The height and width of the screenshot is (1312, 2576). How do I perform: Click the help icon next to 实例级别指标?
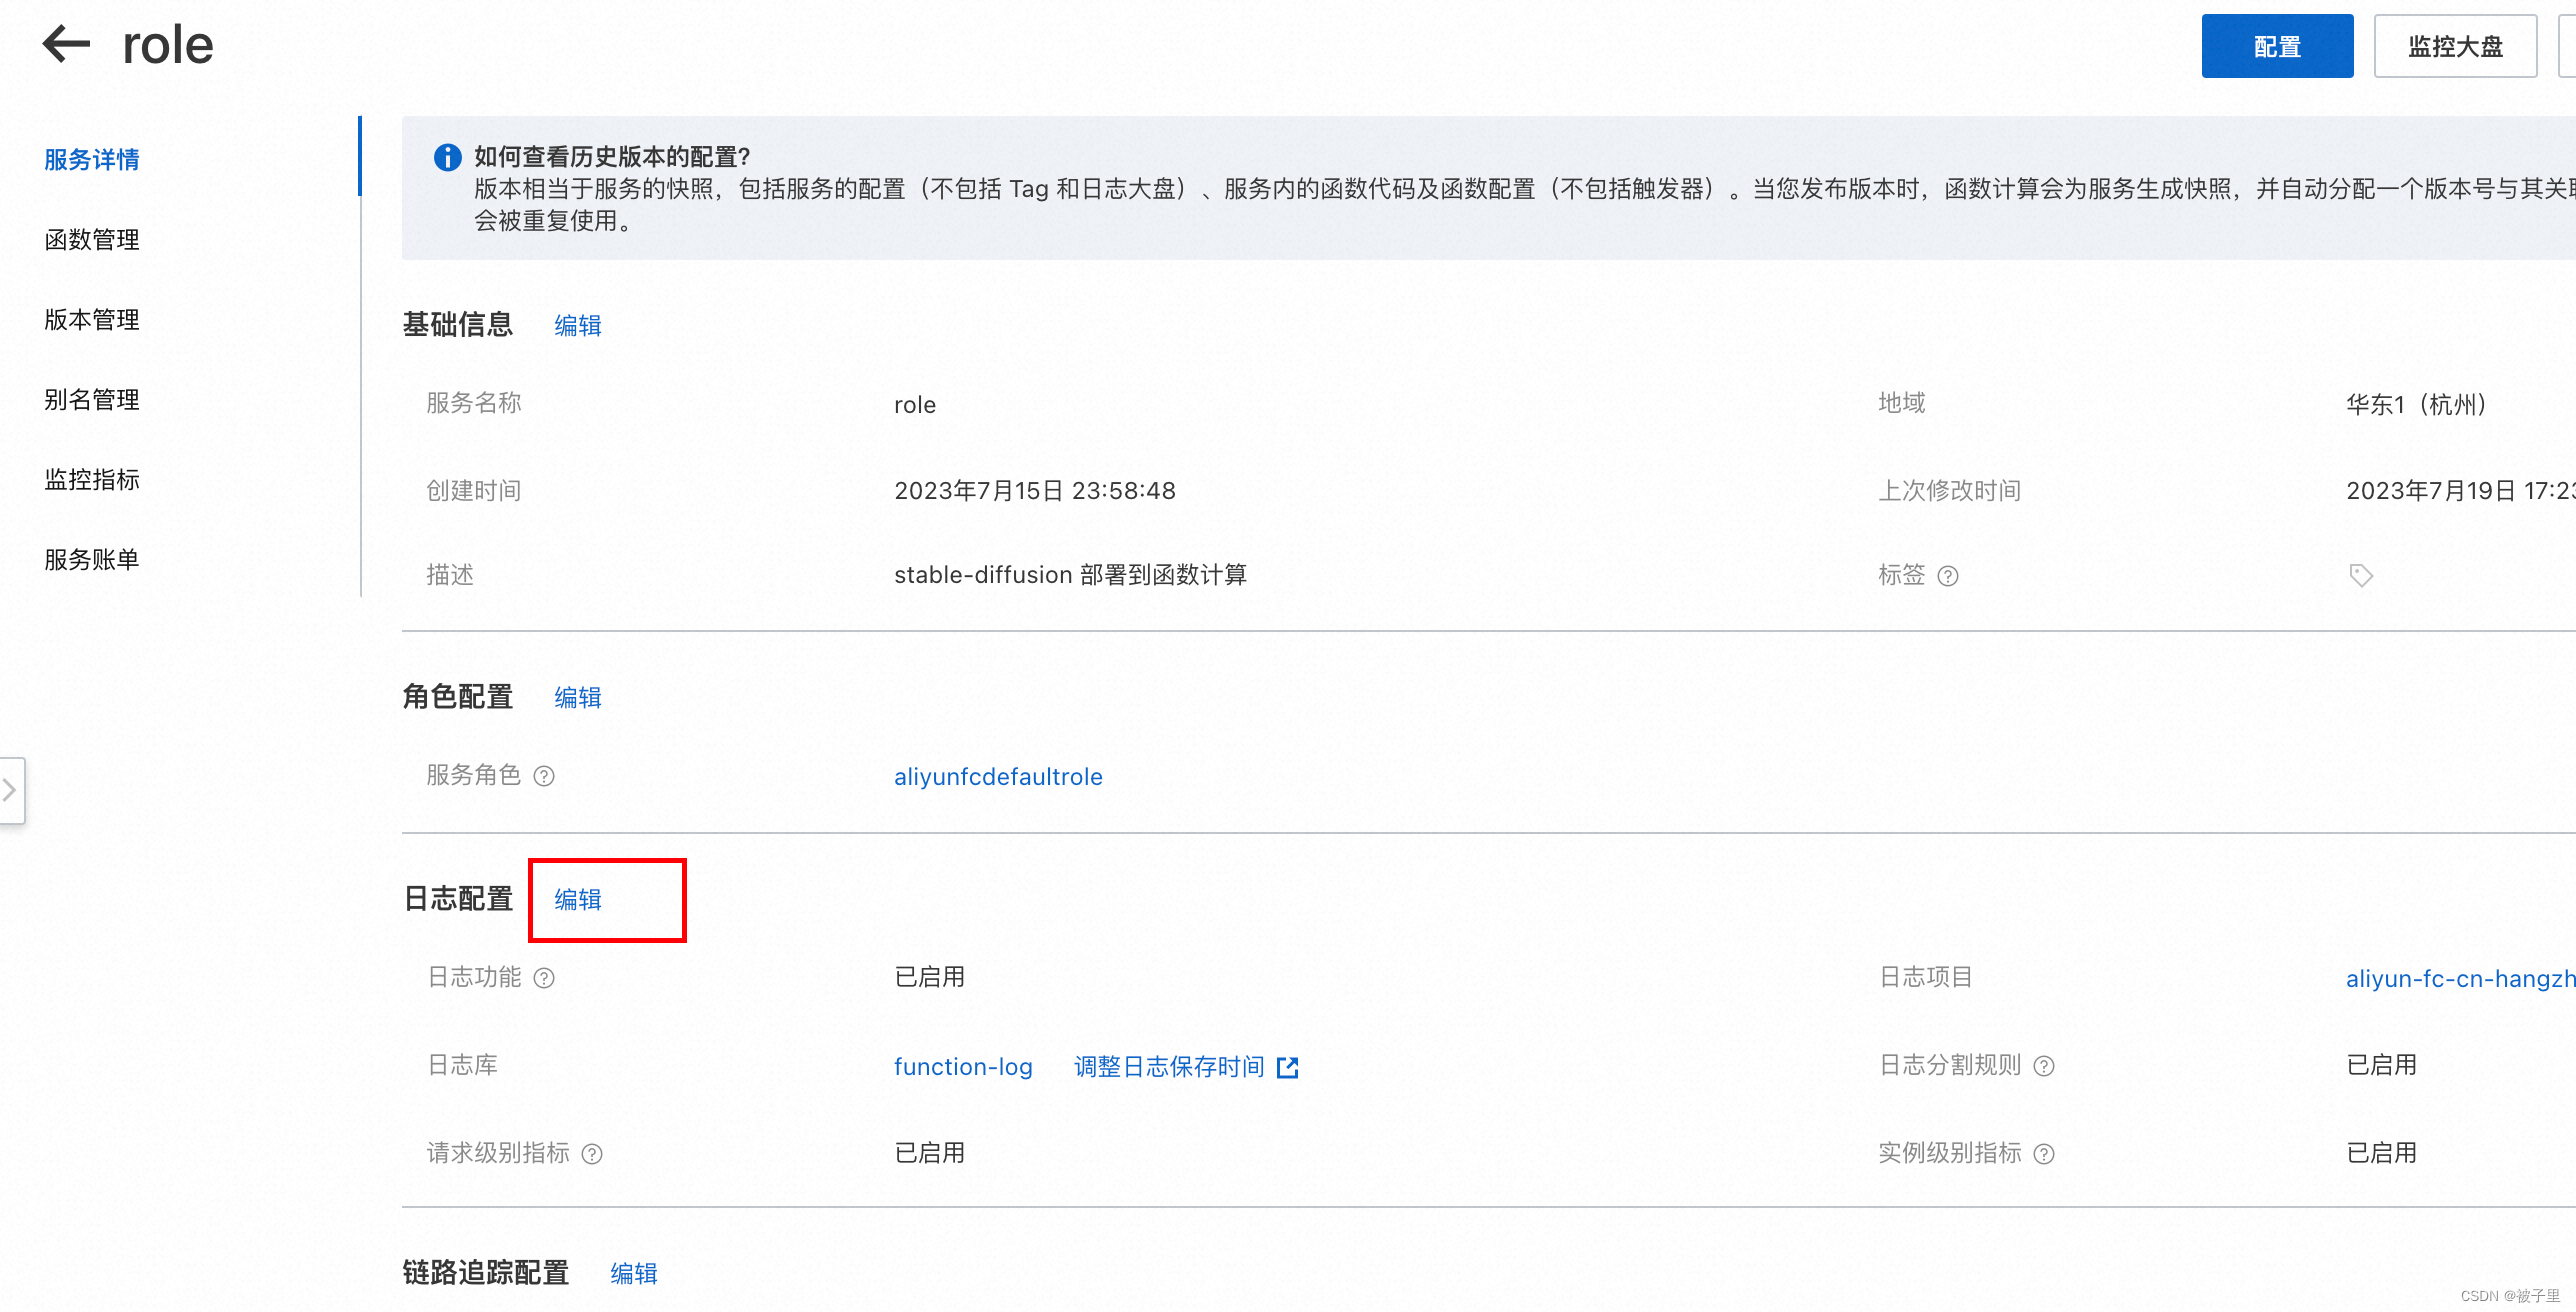click(x=2044, y=1154)
